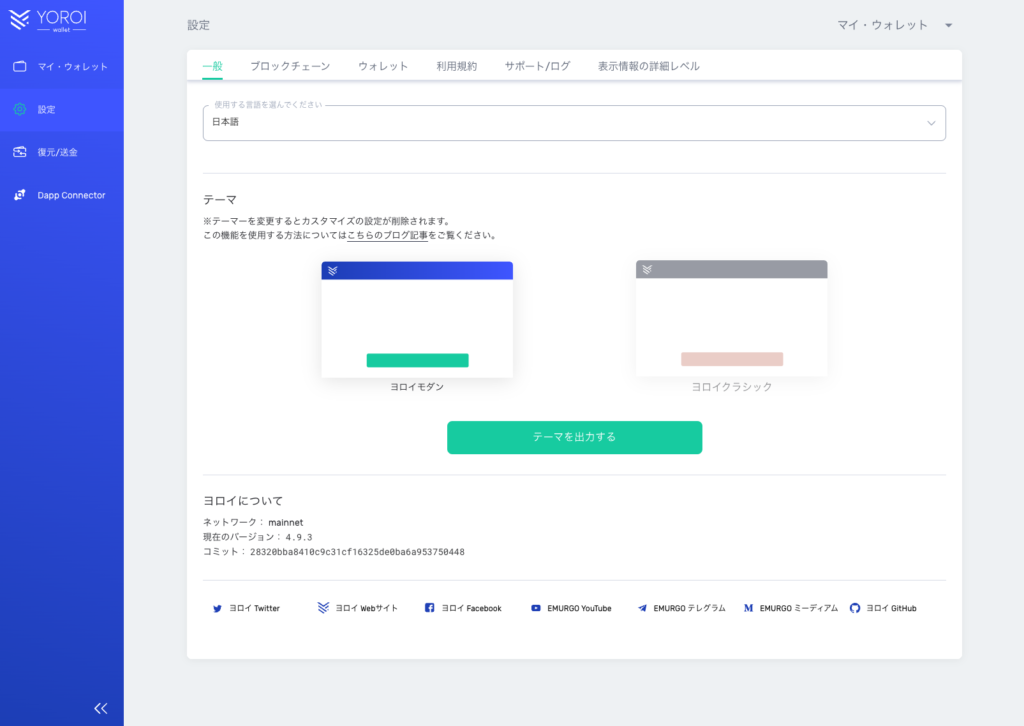This screenshot has height=726, width=1024.
Task: Expand the 日本語 language dropdown
Action: pyautogui.click(x=573, y=123)
